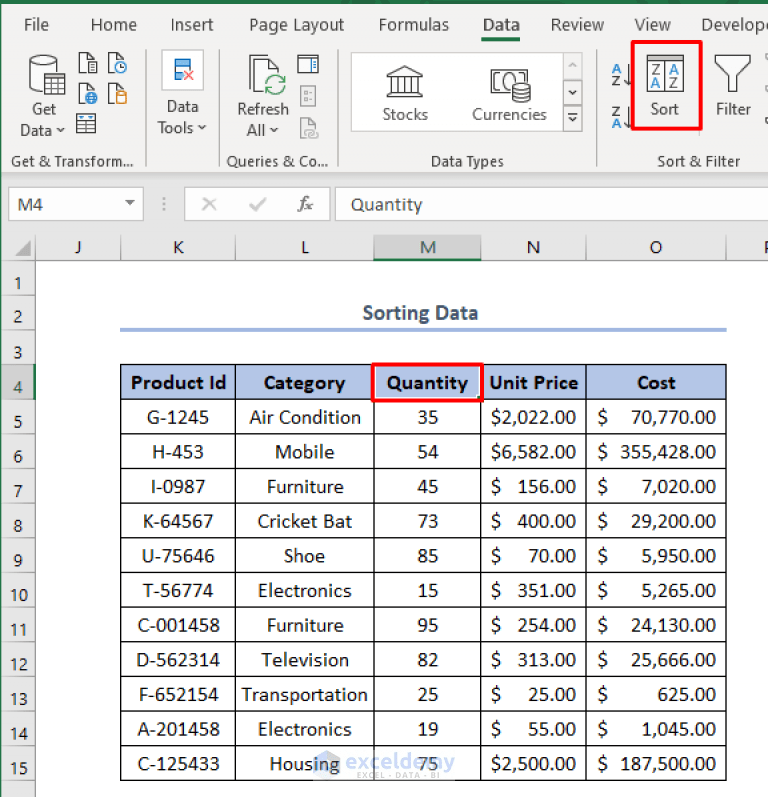This screenshot has height=797, width=768.
Task: Sort descending with Z to A icon
Action: 621,116
